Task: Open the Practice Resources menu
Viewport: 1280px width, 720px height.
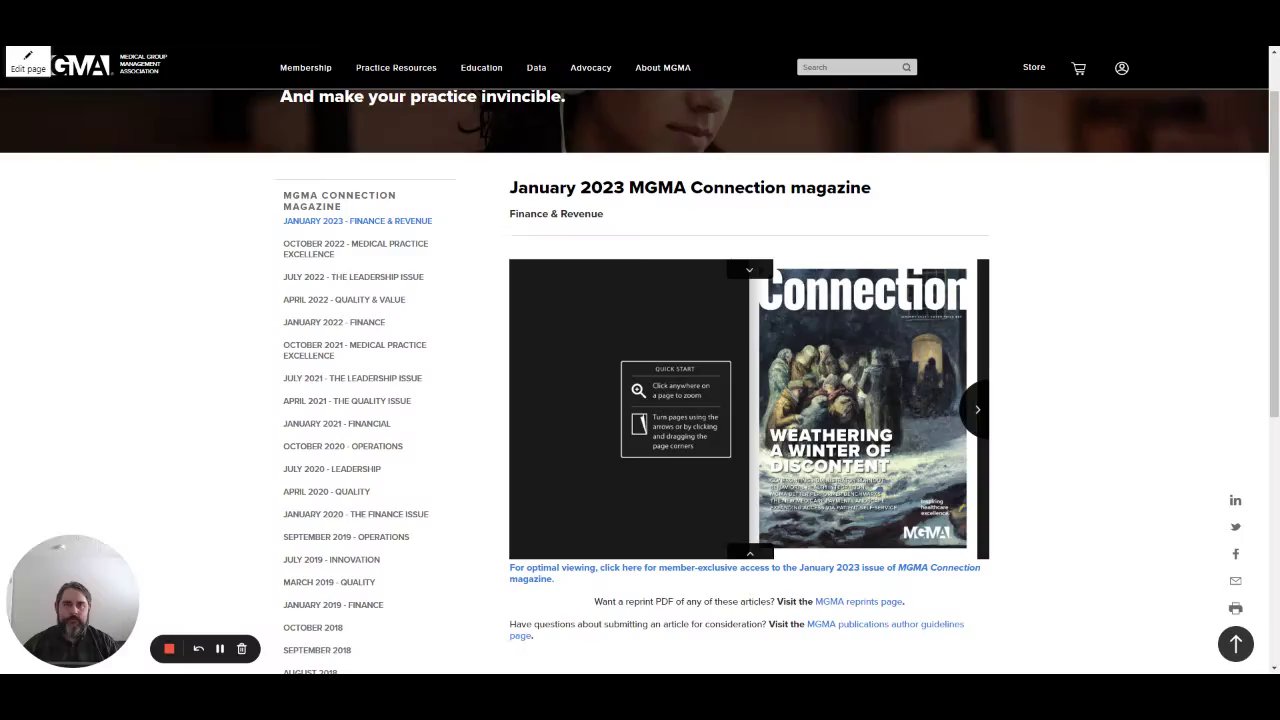Action: [x=396, y=68]
